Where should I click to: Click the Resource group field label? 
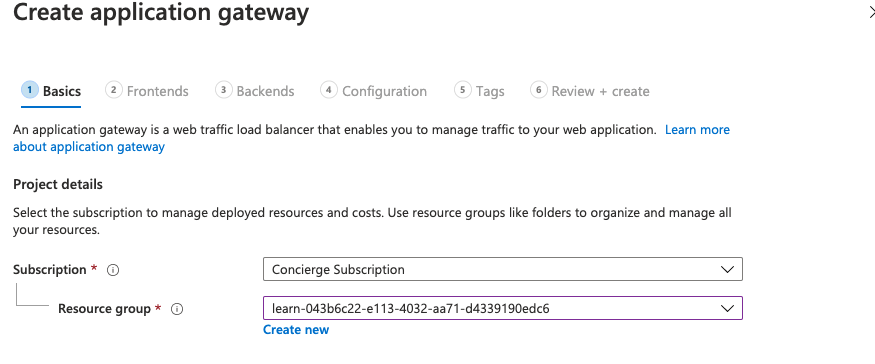pos(104,309)
